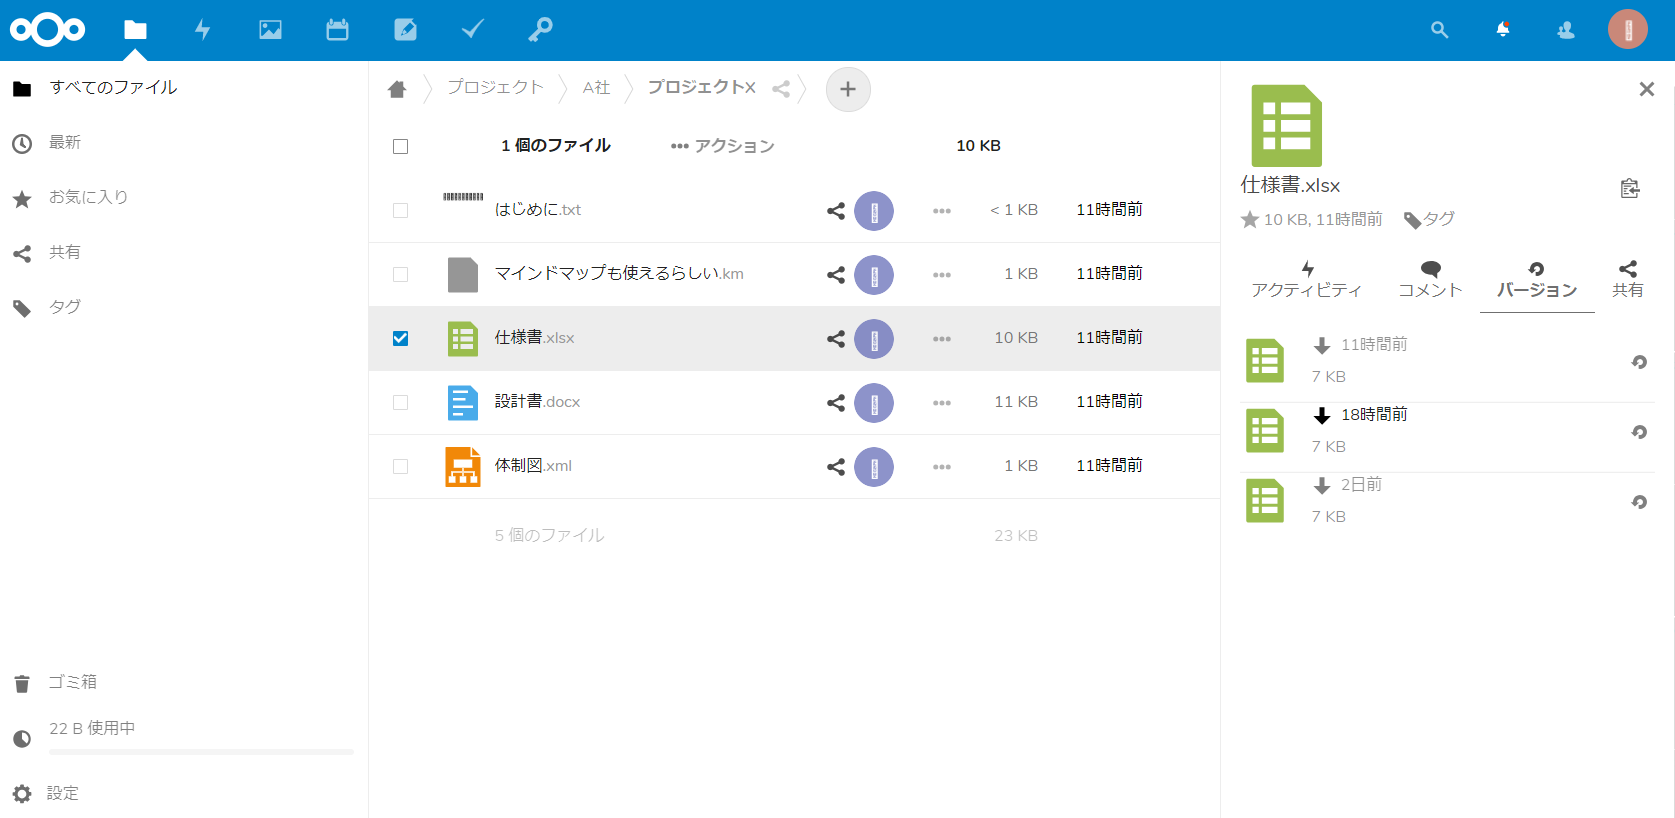Download the 11時間前 version

(x=1322, y=345)
